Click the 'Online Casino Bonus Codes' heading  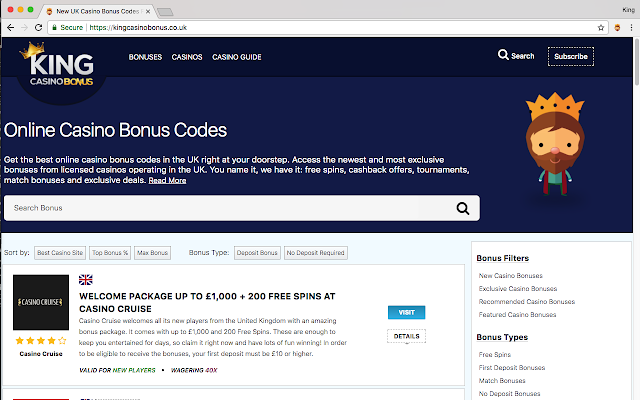pos(115,130)
